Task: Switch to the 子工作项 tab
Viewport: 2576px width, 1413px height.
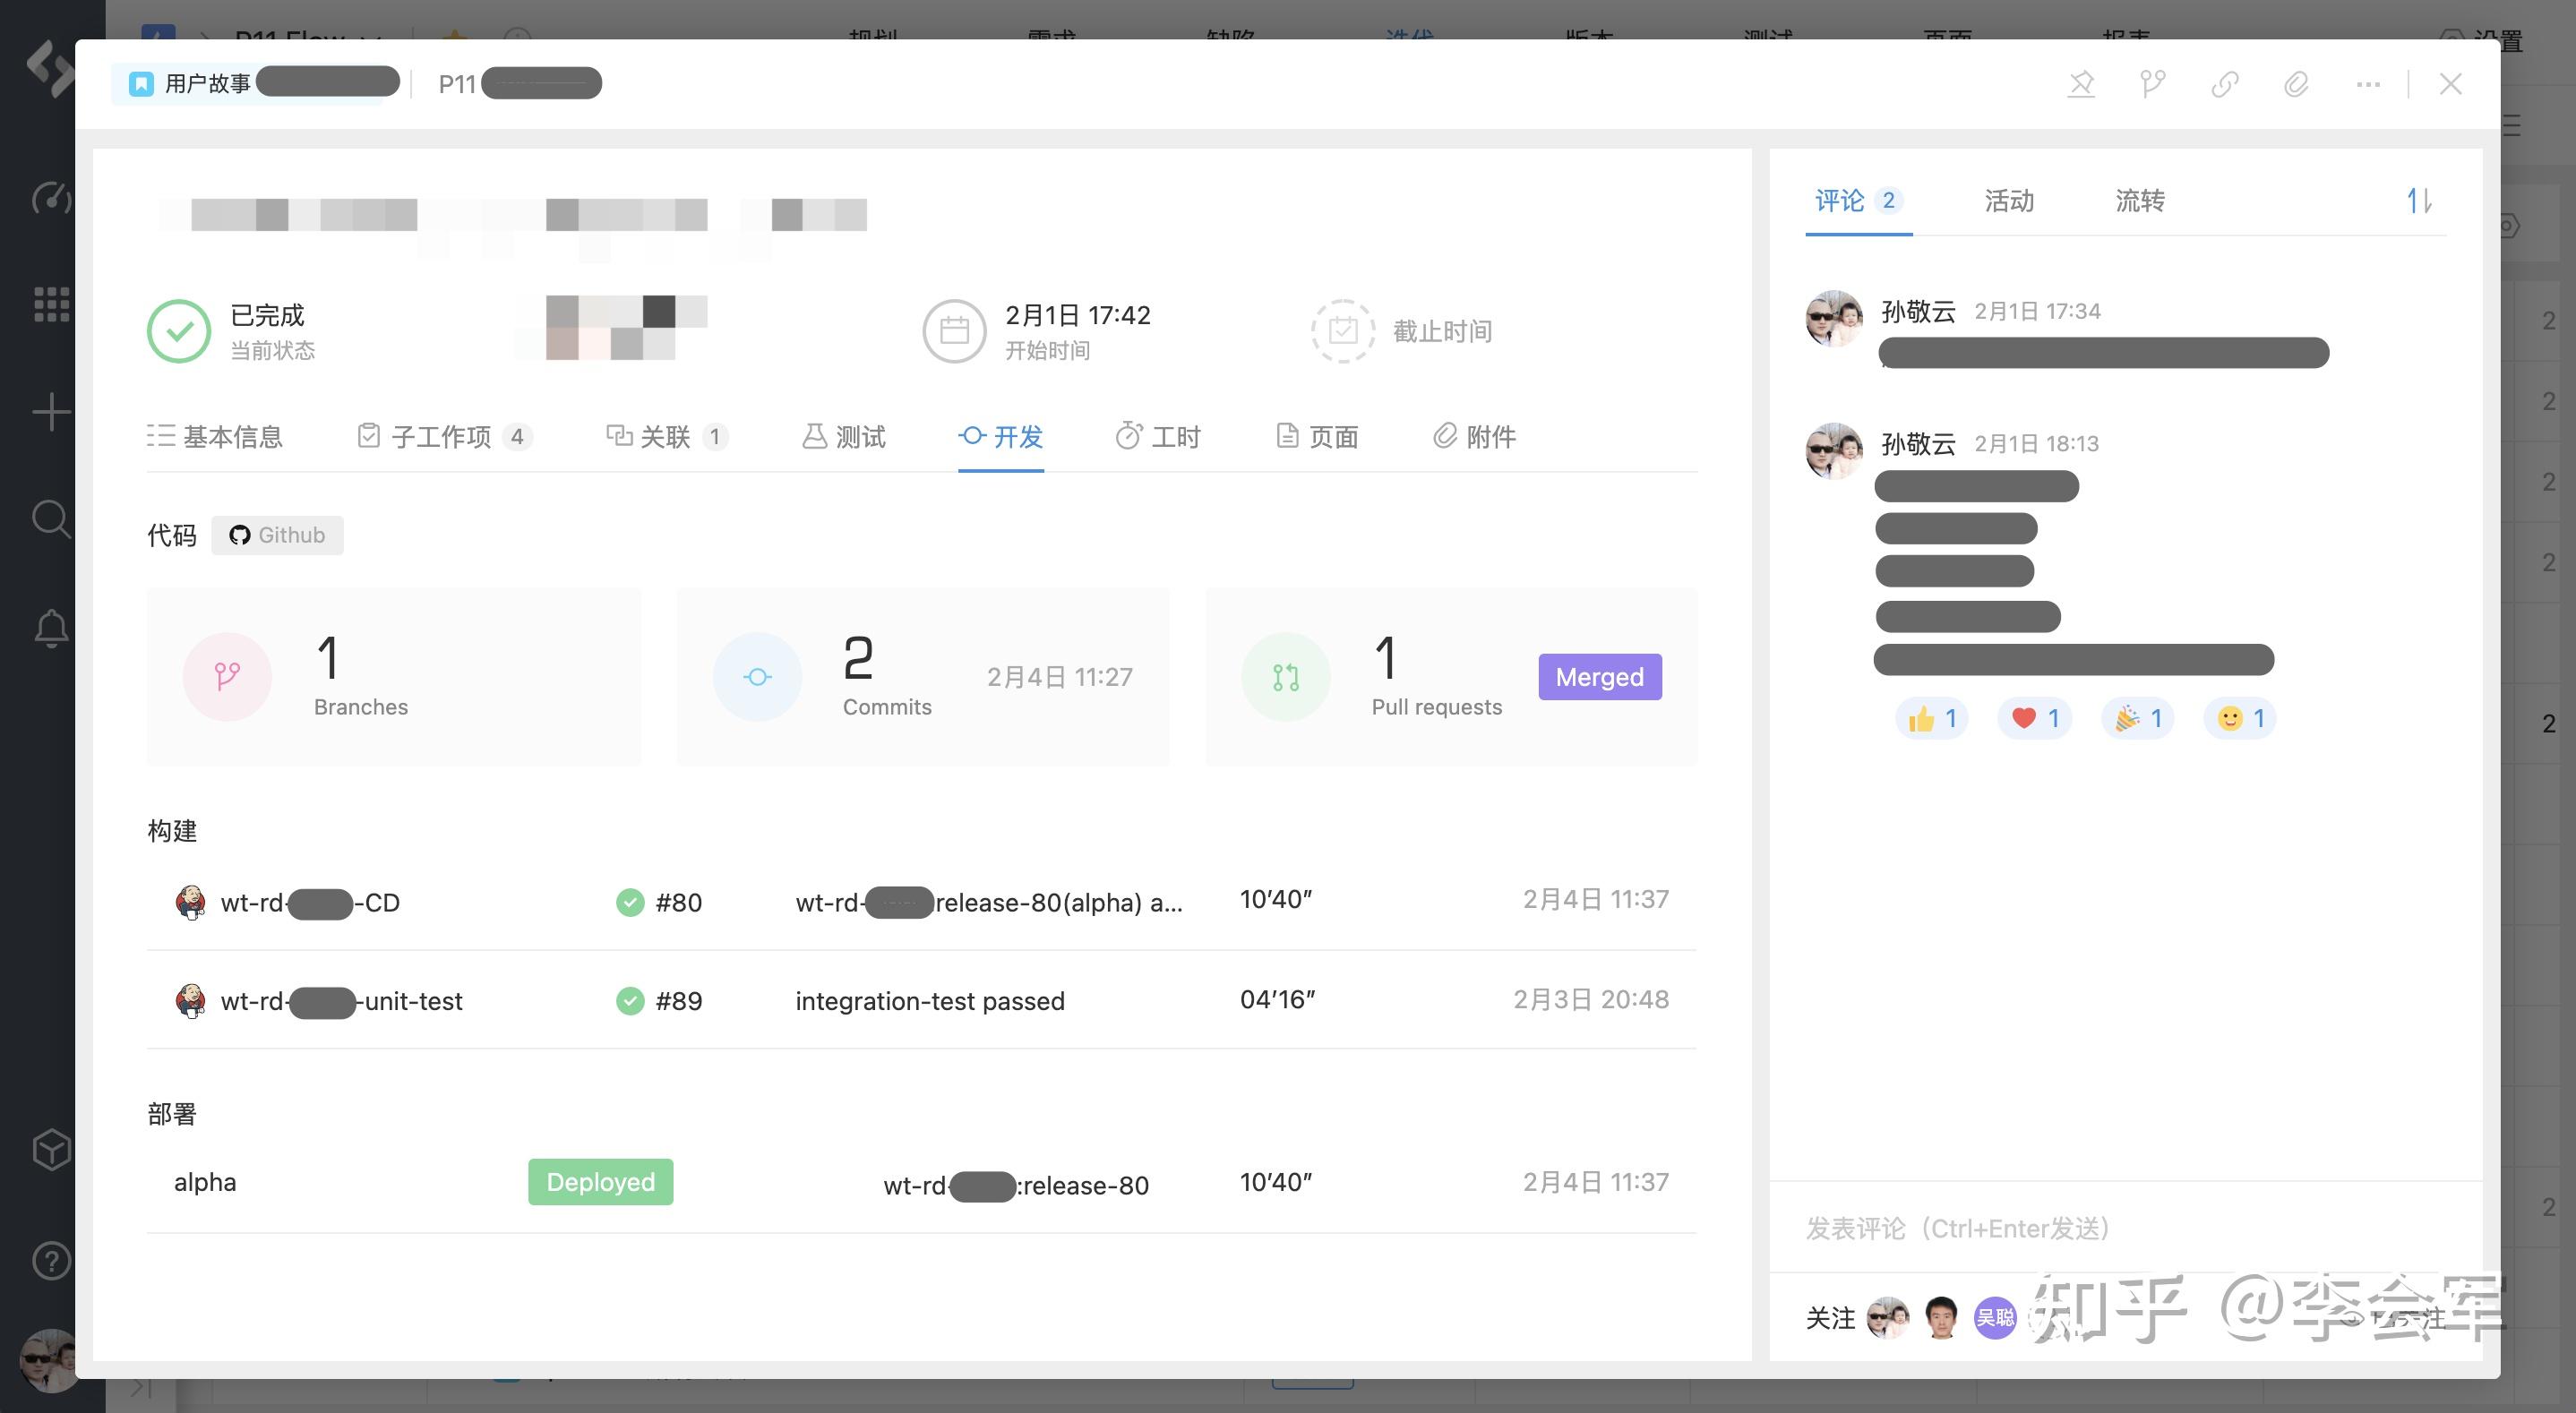Action: 443,437
